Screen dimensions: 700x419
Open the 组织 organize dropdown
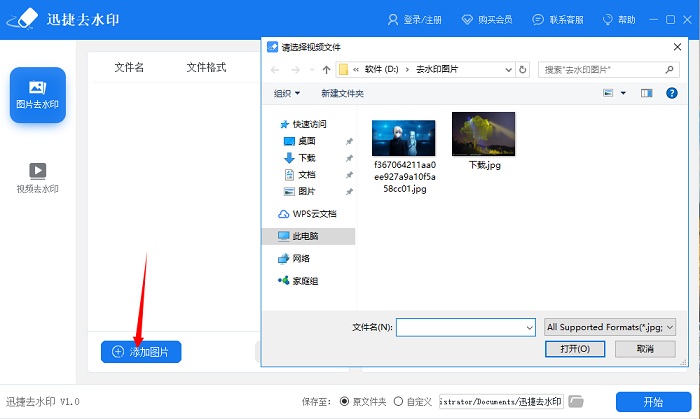click(287, 93)
